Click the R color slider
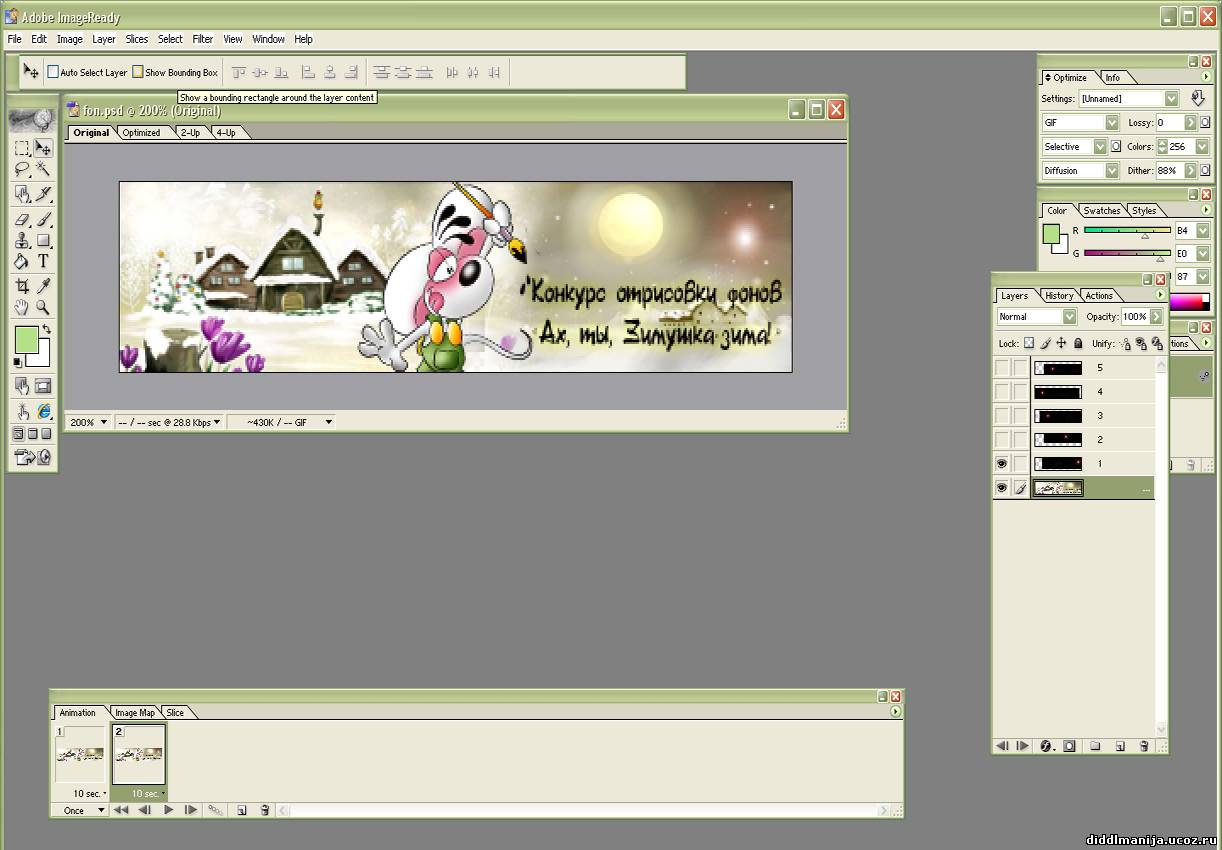The height and width of the screenshot is (850, 1222). (1127, 230)
